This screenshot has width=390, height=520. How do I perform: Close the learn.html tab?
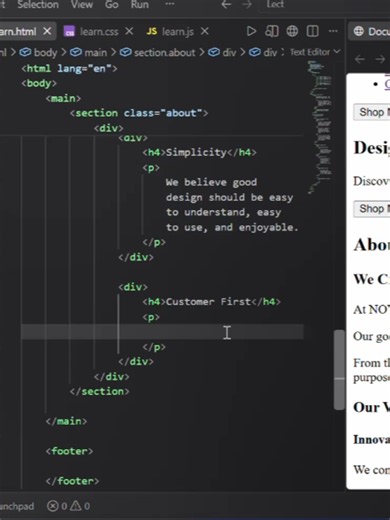point(47,32)
